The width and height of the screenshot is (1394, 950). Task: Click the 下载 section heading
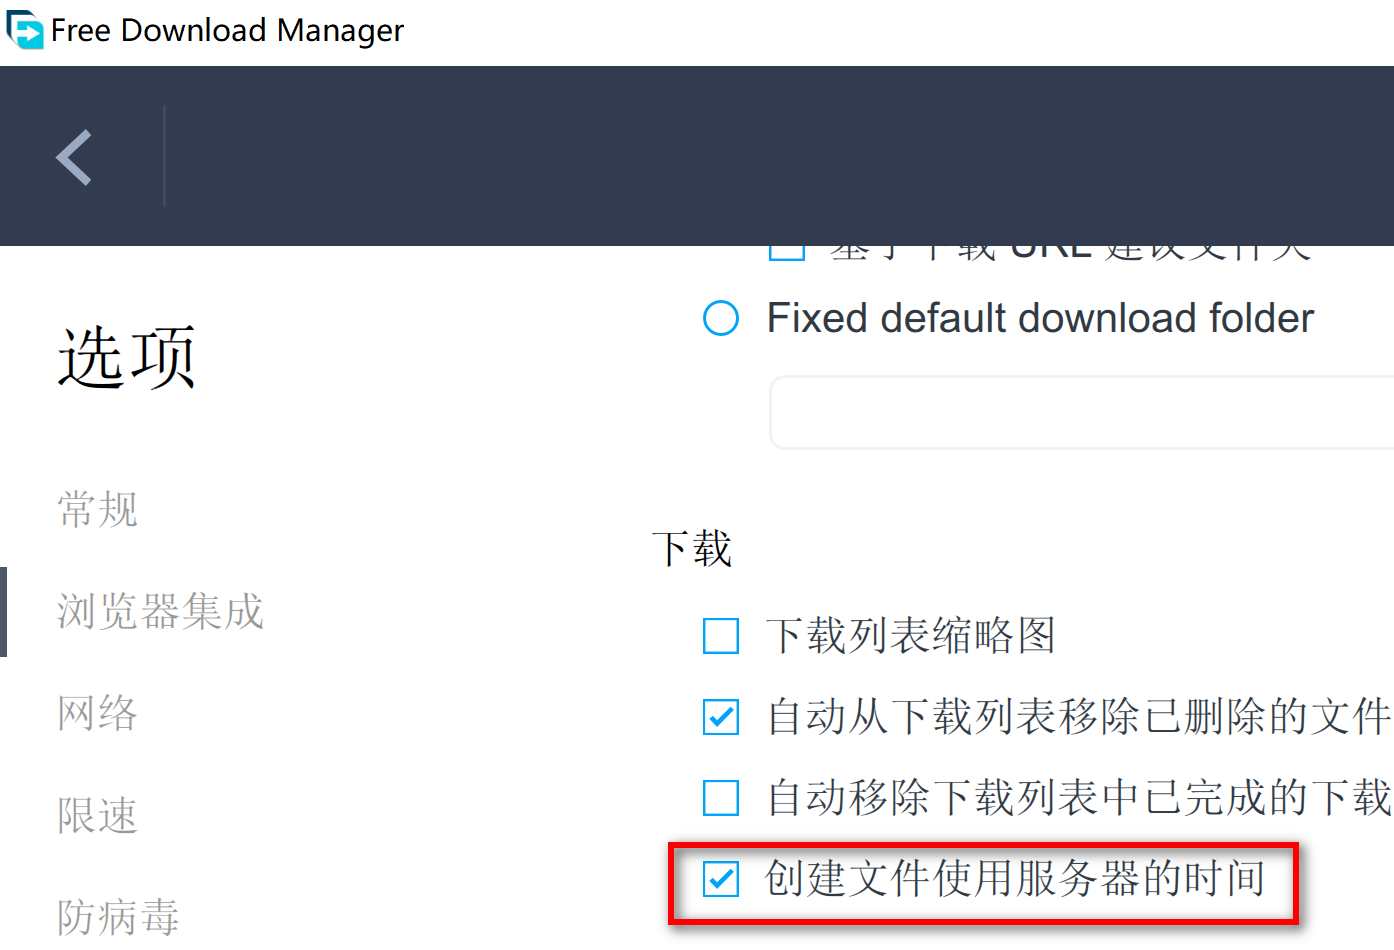coord(692,549)
